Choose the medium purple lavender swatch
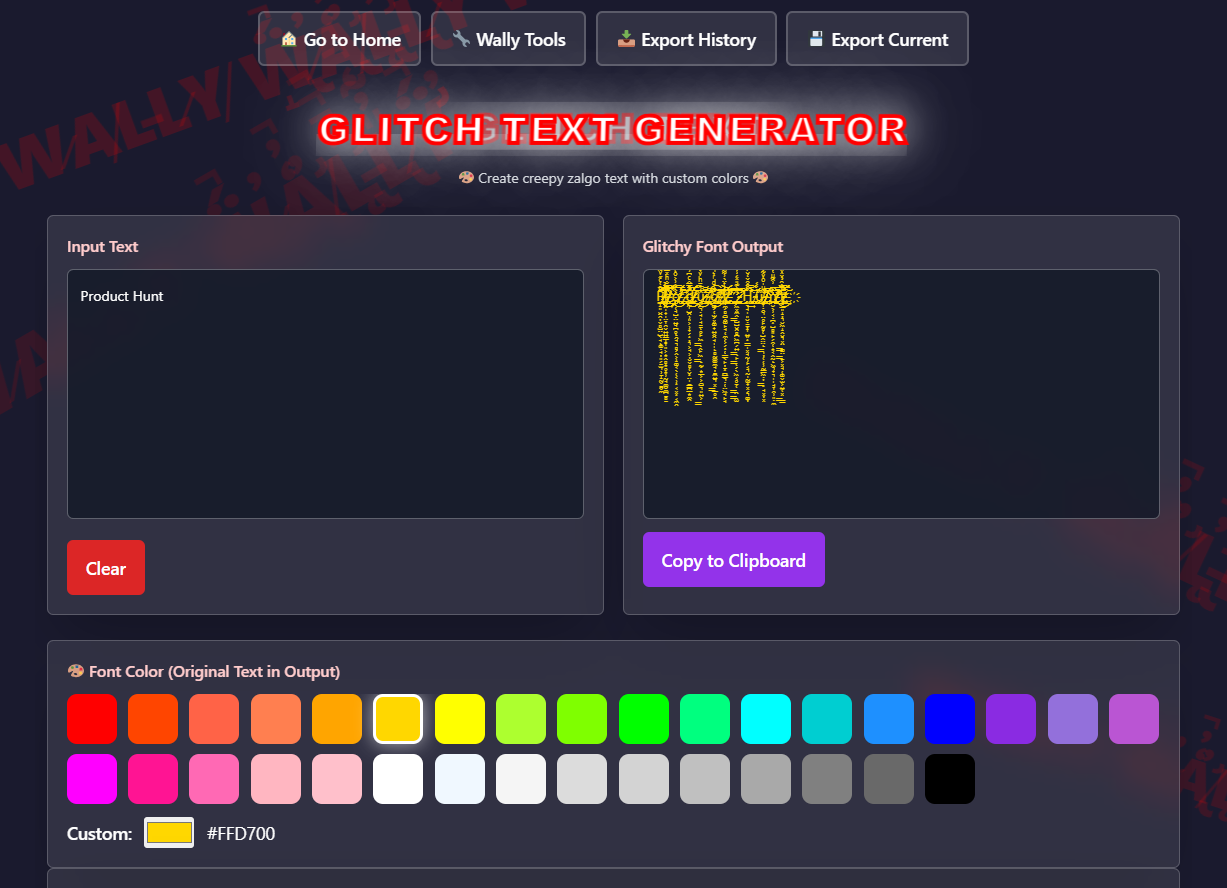The image size is (1227, 888). 1073,719
